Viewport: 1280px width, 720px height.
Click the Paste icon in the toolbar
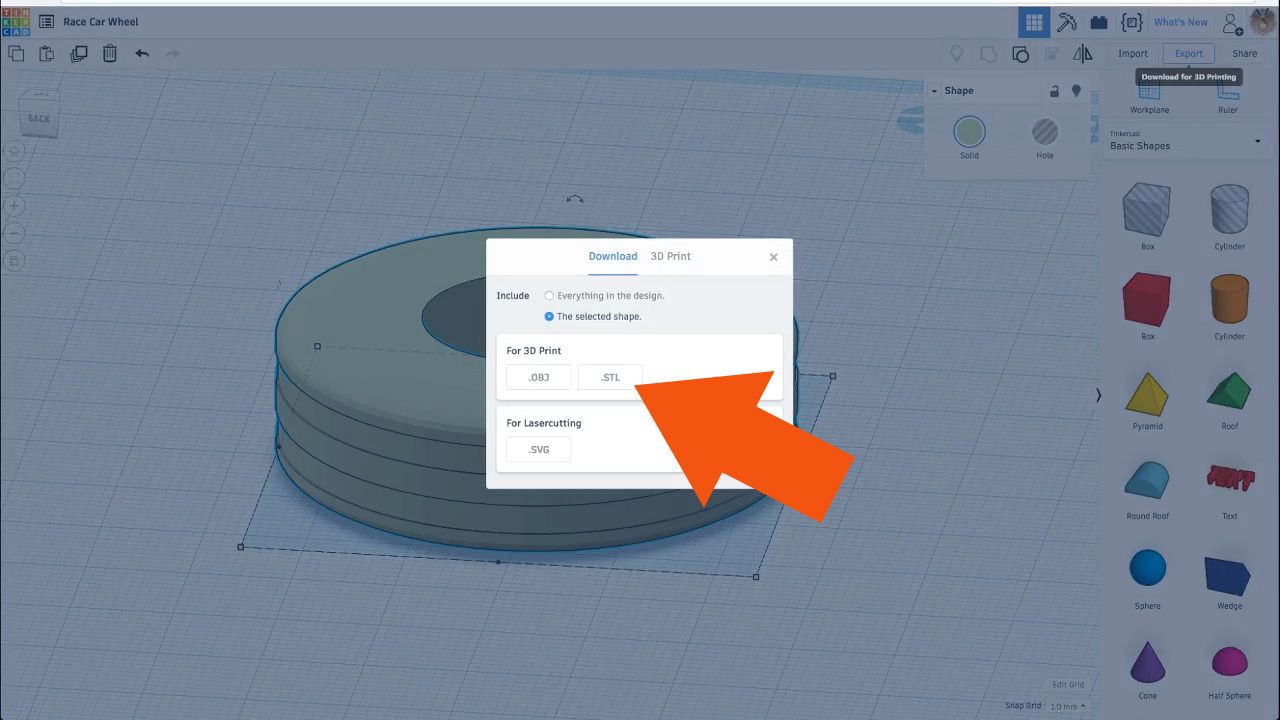[x=46, y=53]
